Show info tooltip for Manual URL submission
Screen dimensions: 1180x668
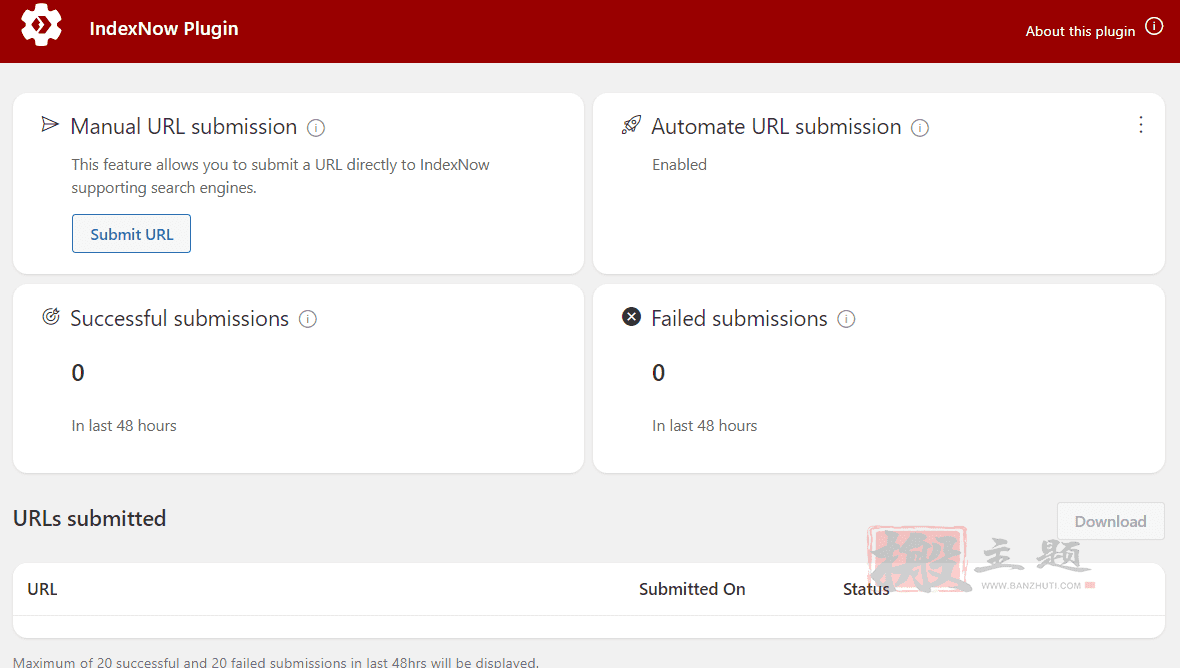(x=316, y=128)
